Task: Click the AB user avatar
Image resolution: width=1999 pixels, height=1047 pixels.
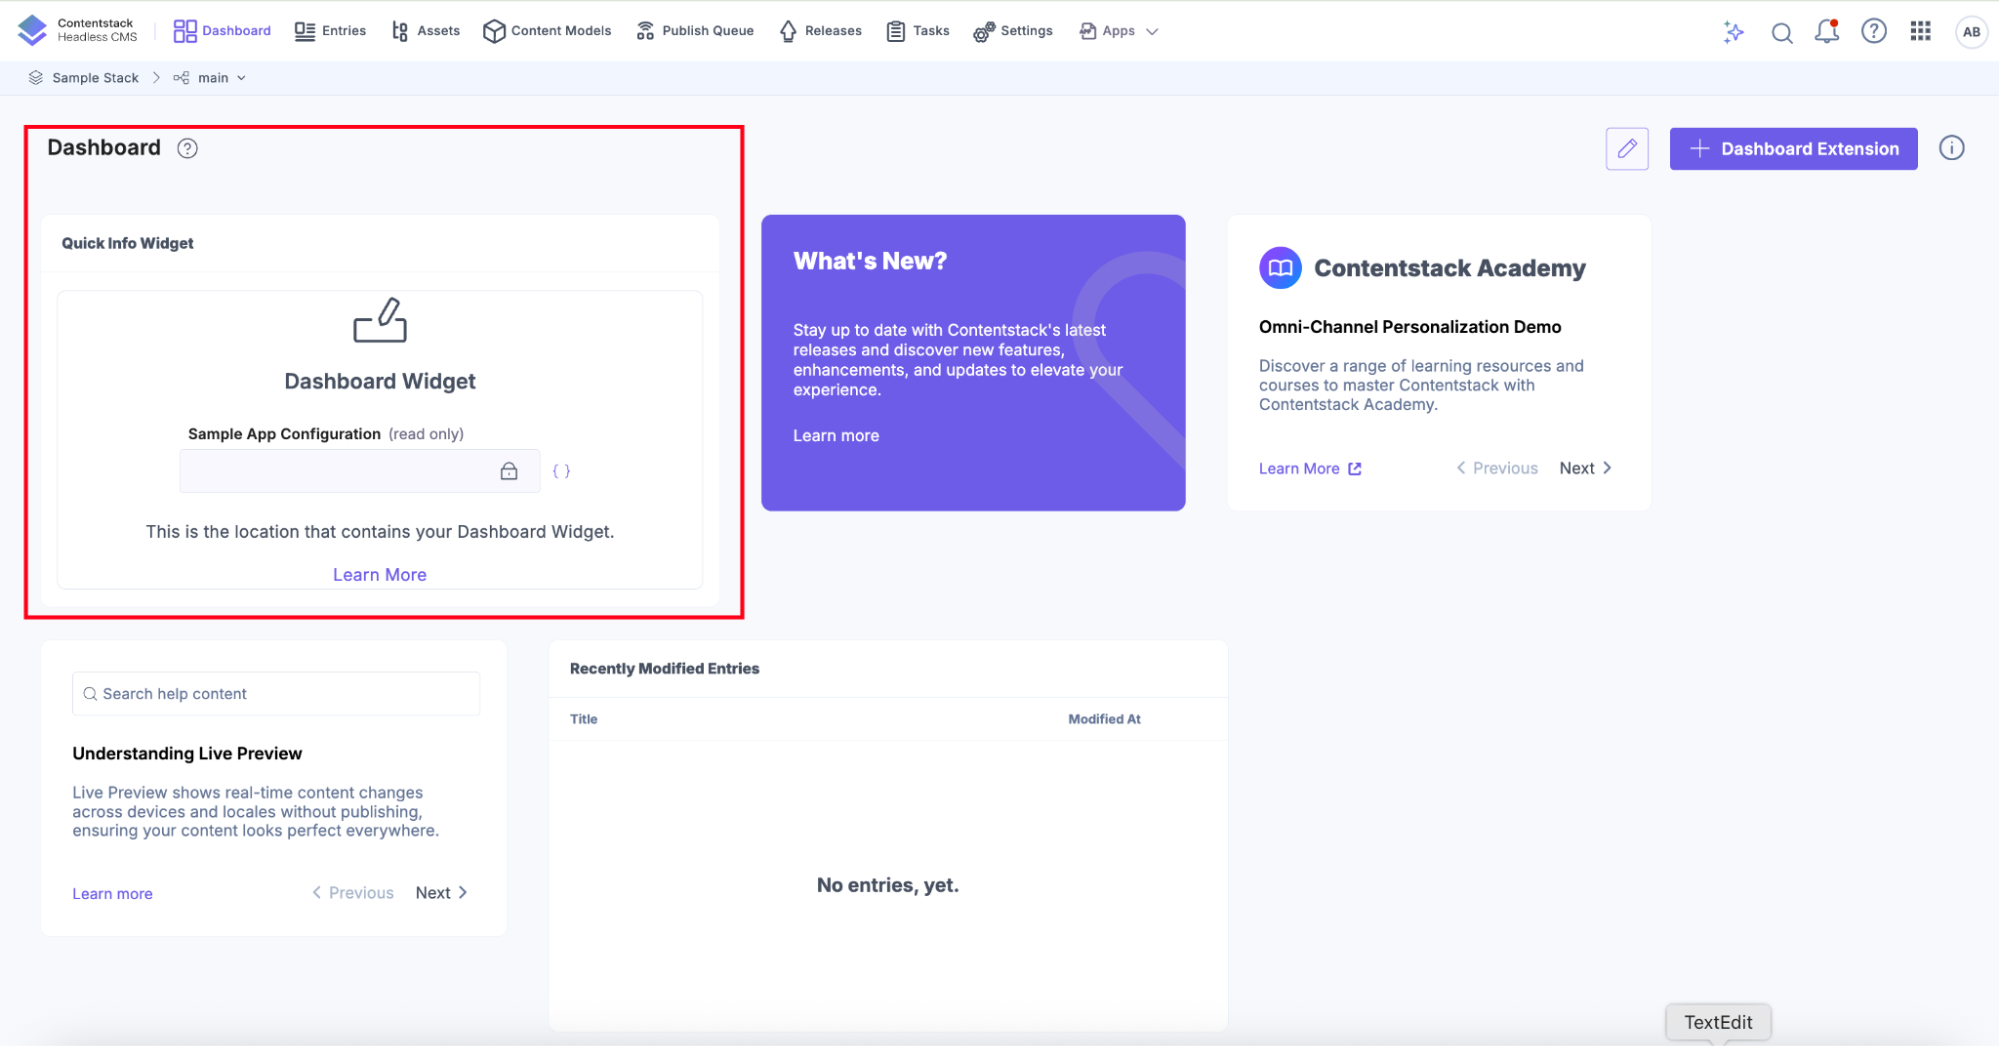Action: 1971,32
